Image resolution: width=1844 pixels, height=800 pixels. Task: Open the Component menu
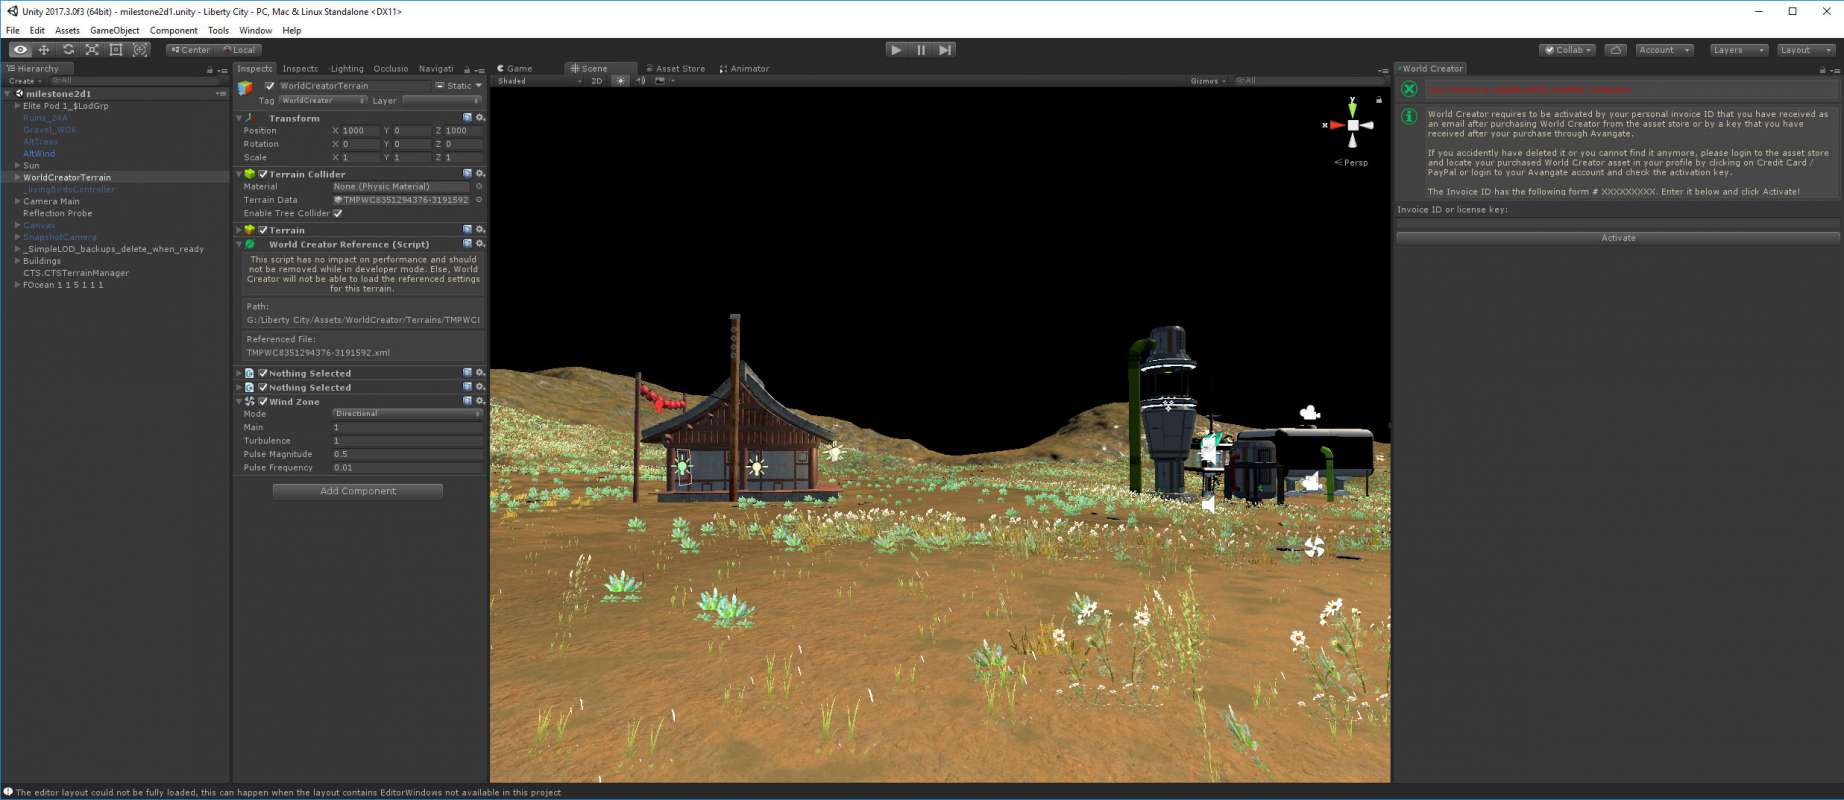[x=173, y=30]
